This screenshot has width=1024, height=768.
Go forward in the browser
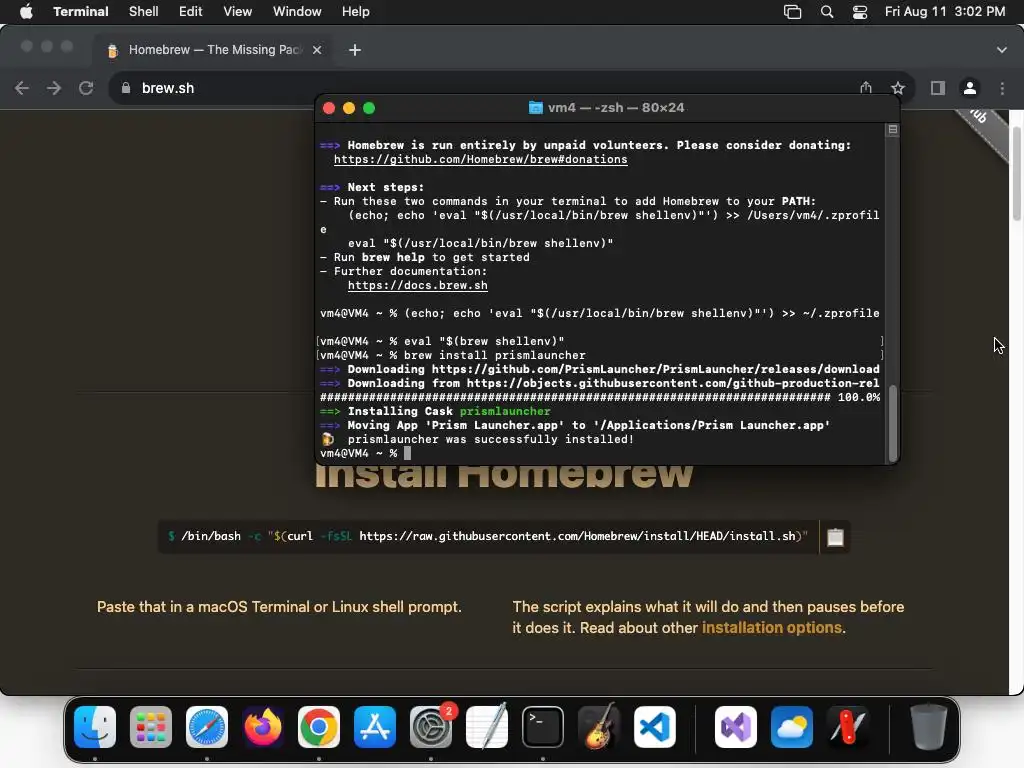[x=54, y=88]
